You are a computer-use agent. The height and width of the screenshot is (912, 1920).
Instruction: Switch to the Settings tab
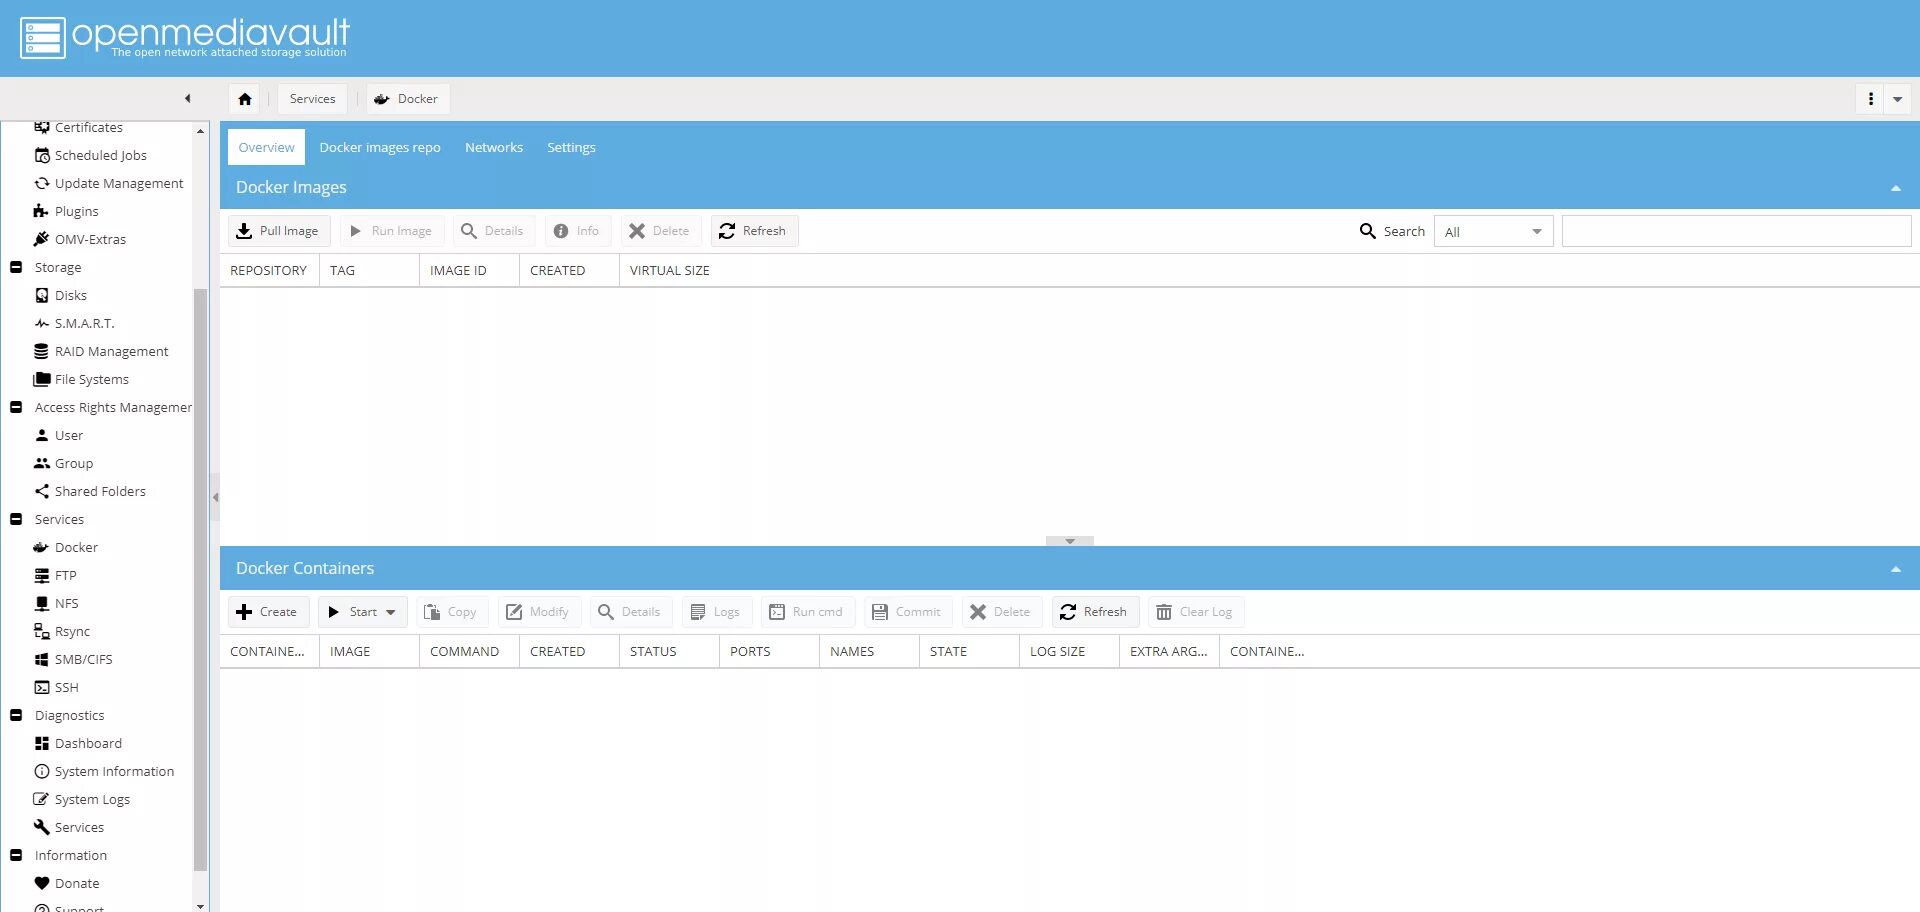pyautogui.click(x=571, y=147)
